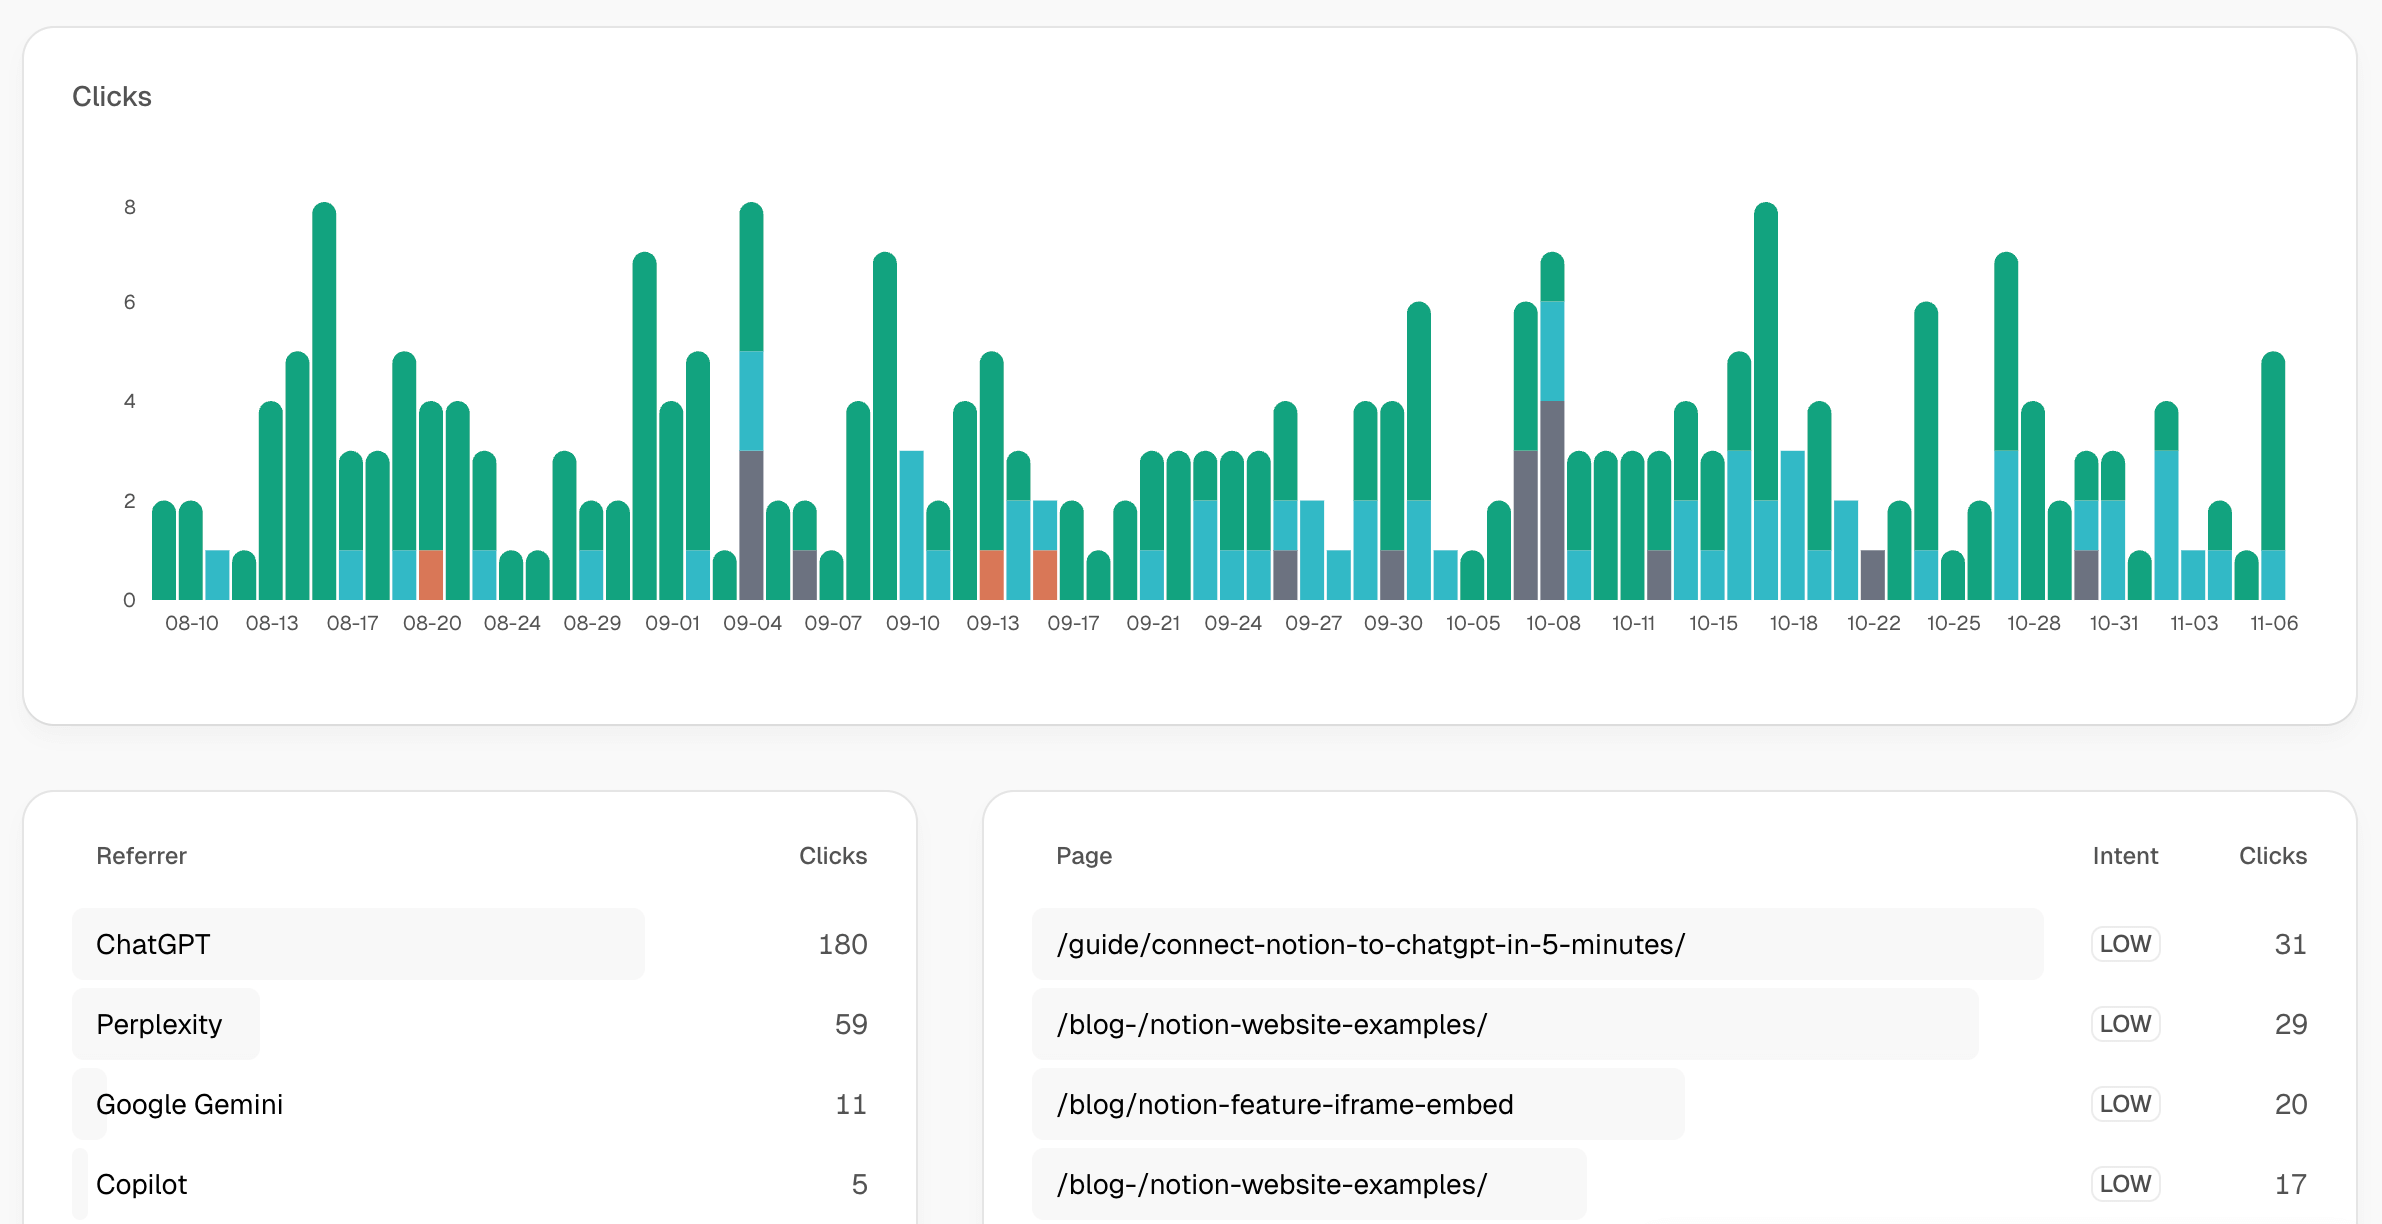The width and height of the screenshot is (2382, 1224).
Task: Click the LOW intent badge for iframe-embed page
Action: [2125, 1104]
